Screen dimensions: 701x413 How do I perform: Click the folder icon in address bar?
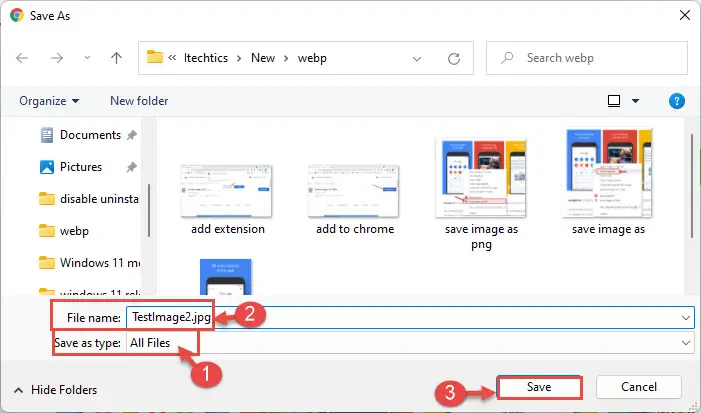click(155, 57)
